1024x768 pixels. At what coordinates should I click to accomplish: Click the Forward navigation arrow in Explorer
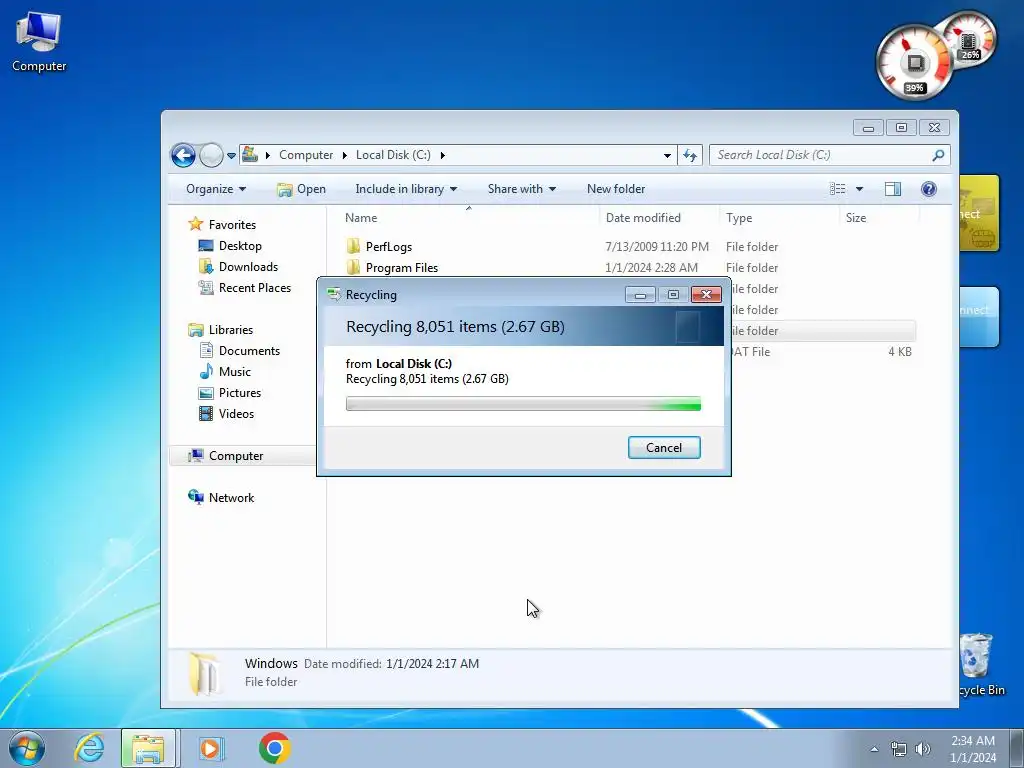click(211, 155)
